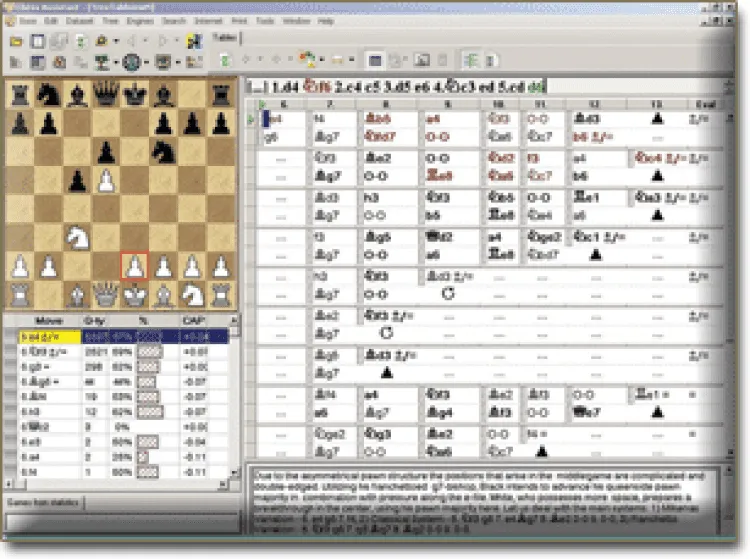Click the white knight on c3

pos(77,238)
